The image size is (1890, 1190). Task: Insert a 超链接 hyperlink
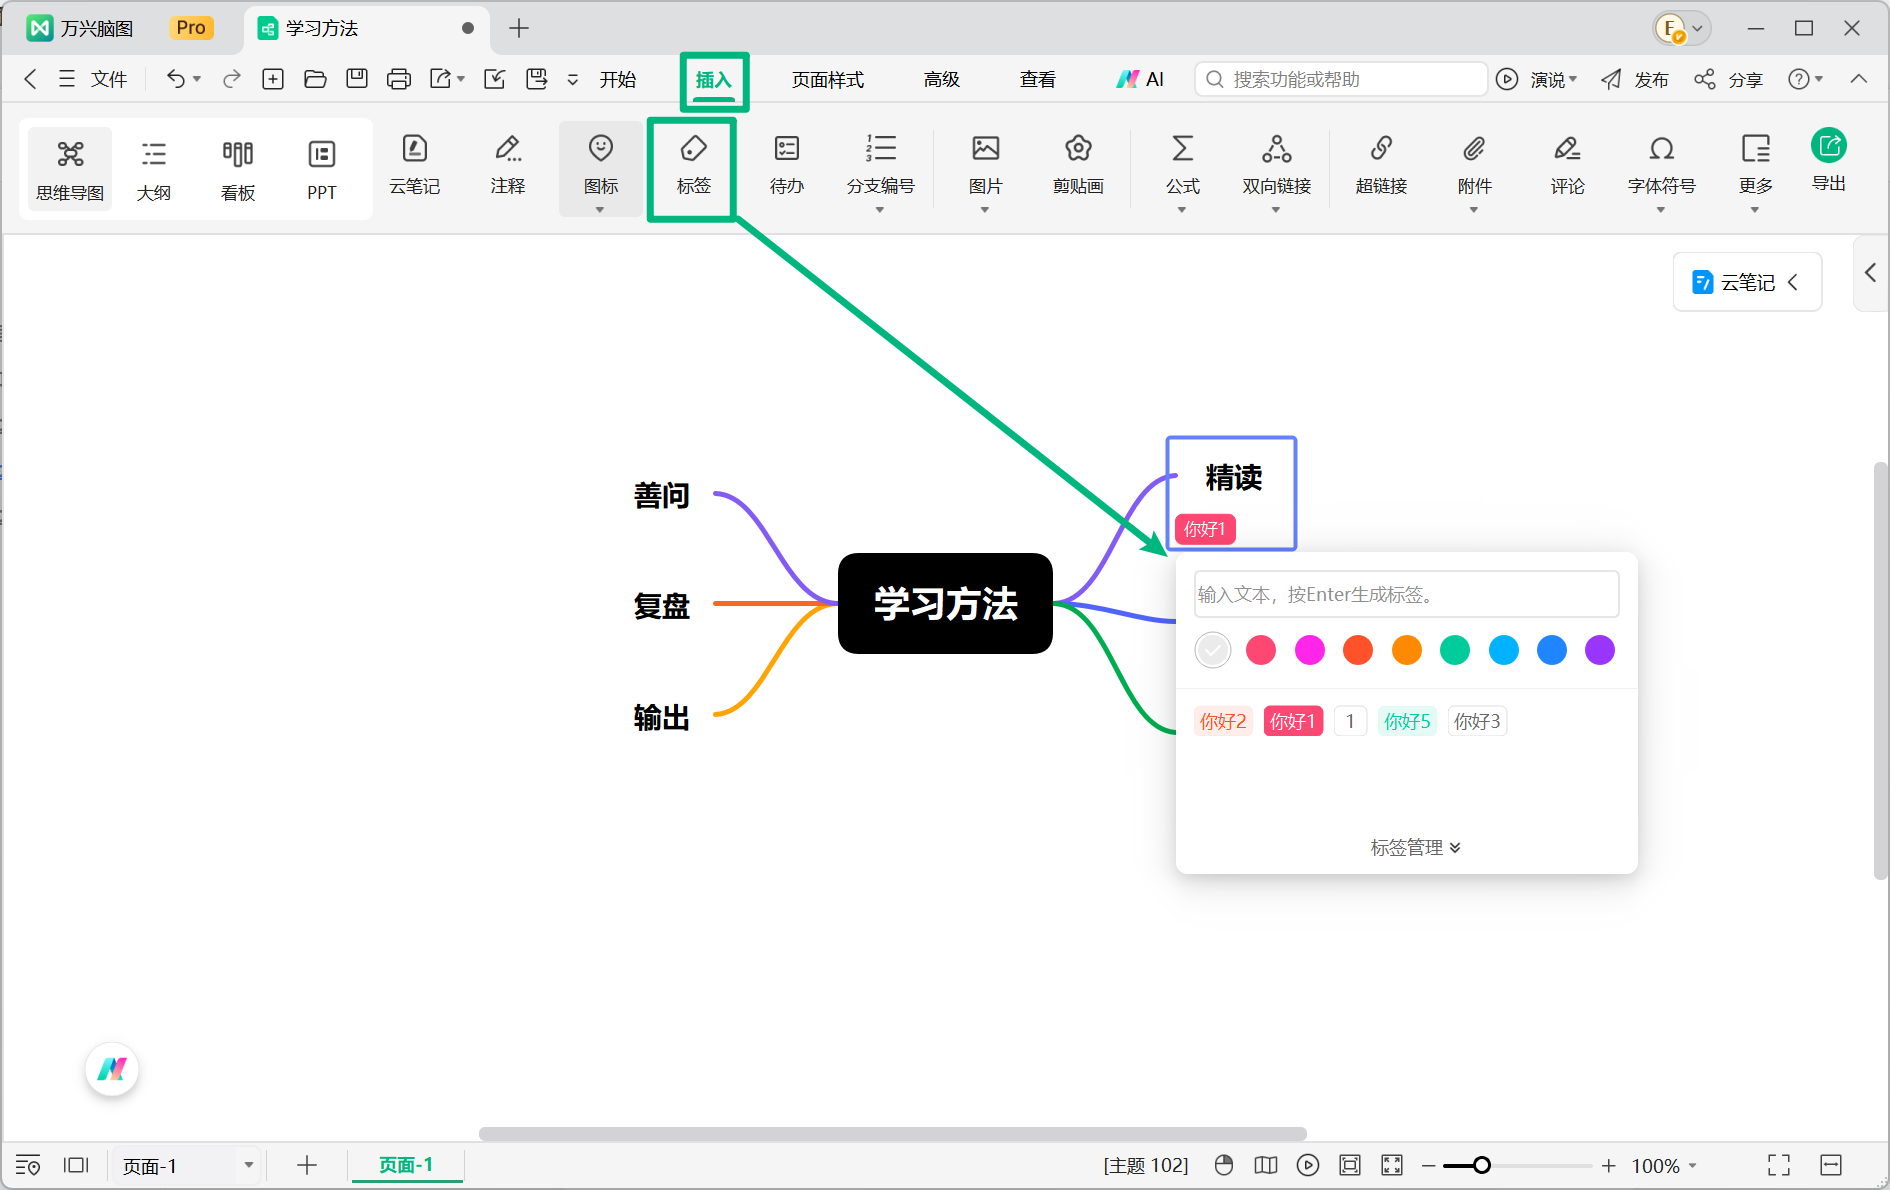pyautogui.click(x=1381, y=165)
